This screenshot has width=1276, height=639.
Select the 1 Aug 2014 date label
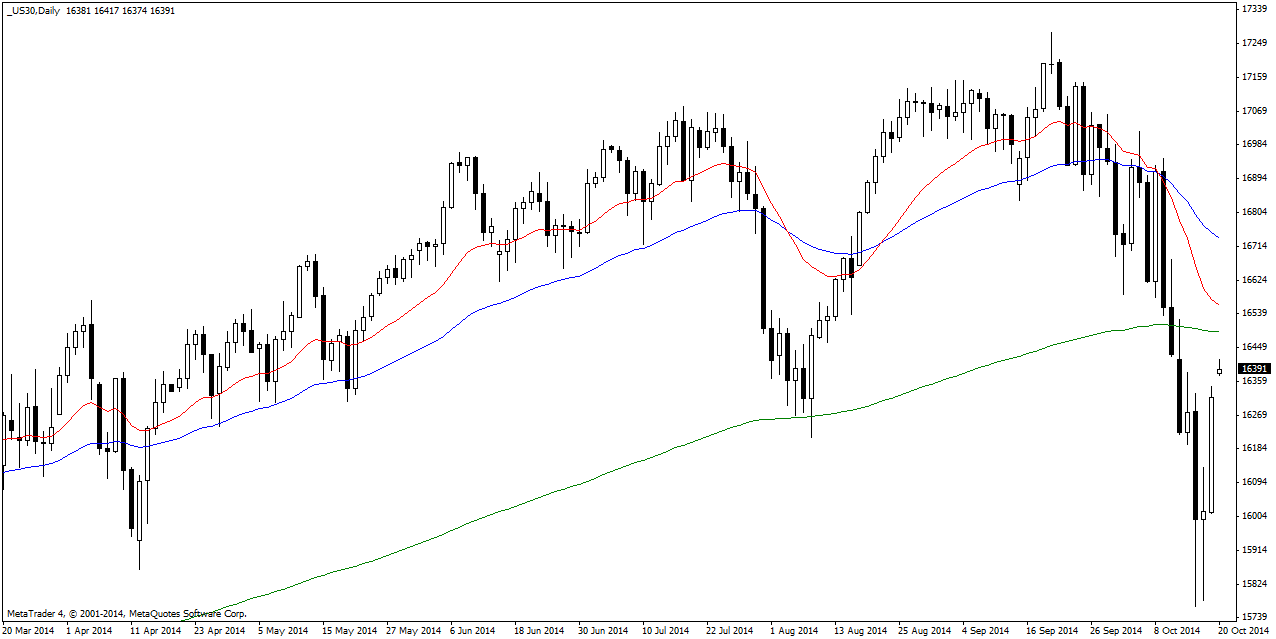794,631
